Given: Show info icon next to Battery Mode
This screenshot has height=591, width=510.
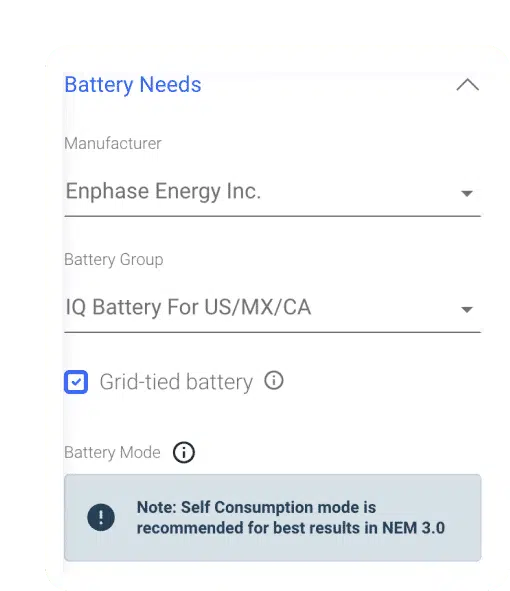Looking at the screenshot, I should click(x=184, y=452).
